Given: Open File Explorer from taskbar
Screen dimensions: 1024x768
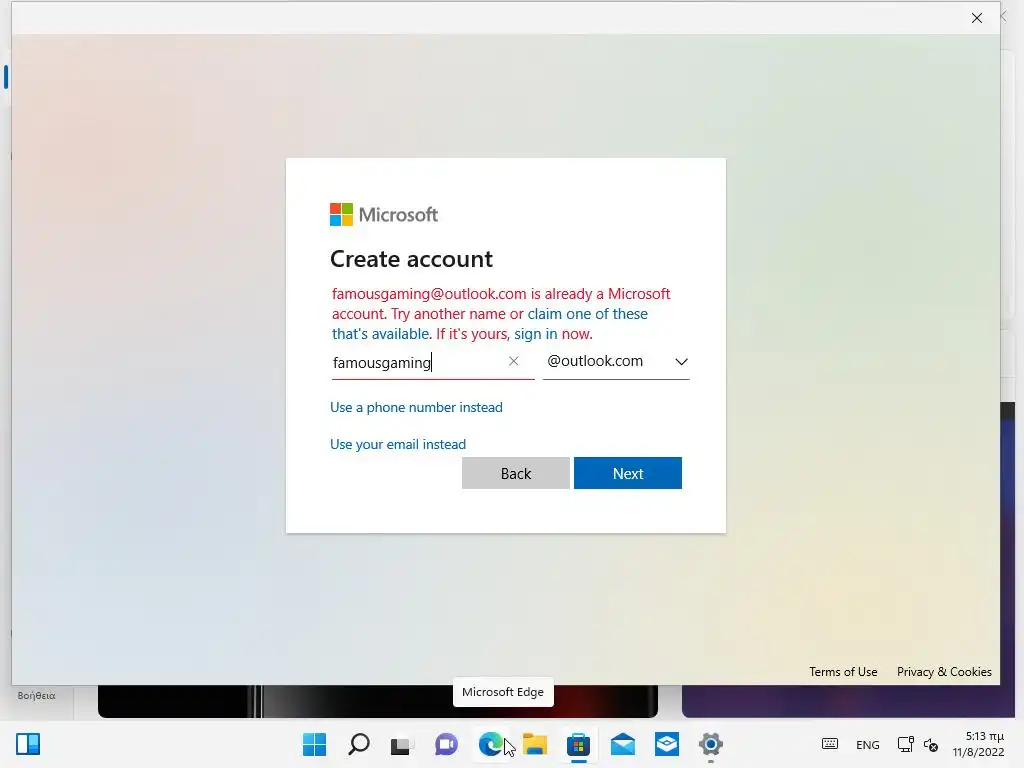Looking at the screenshot, I should coord(535,744).
